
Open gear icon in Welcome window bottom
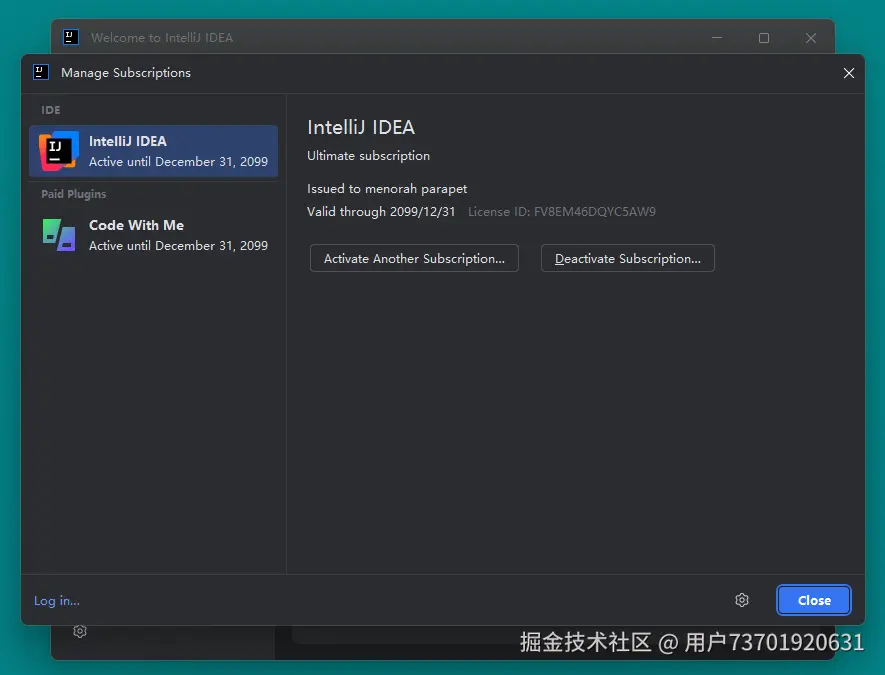80,632
